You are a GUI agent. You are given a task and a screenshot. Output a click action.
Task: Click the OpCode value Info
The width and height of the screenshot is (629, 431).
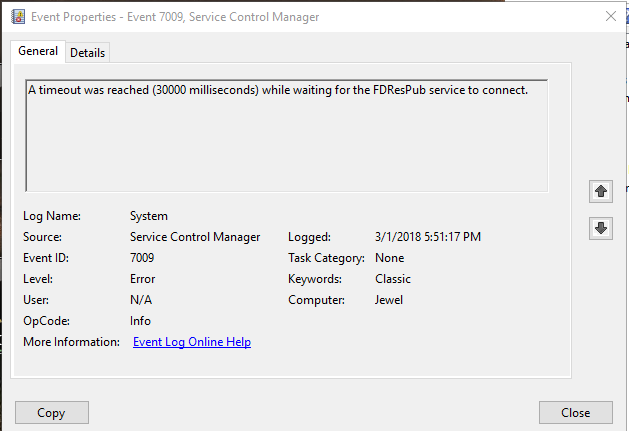pyautogui.click(x=141, y=321)
